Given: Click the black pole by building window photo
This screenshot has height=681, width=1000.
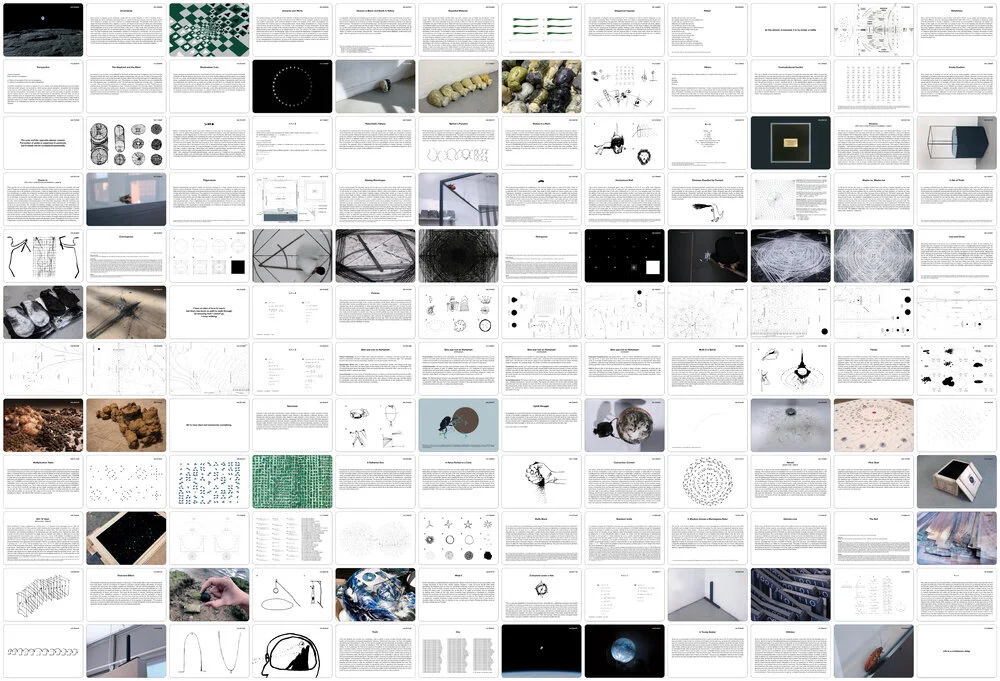Looking at the screenshot, I should click(x=126, y=652).
